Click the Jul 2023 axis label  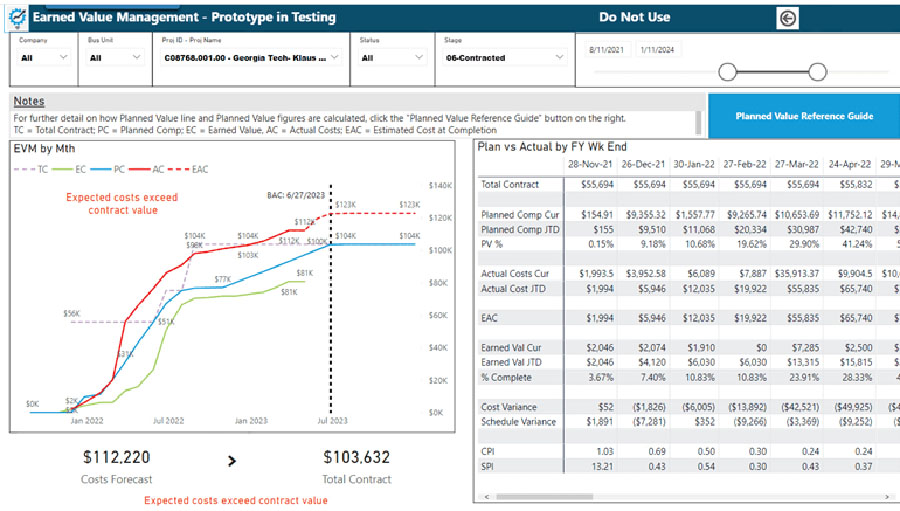(x=332, y=420)
